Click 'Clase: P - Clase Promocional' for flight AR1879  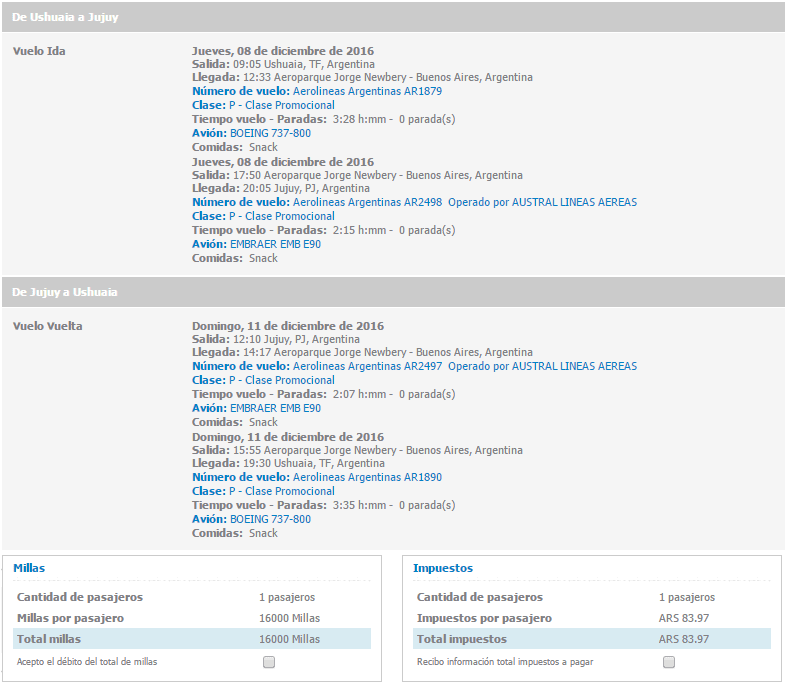point(263,105)
